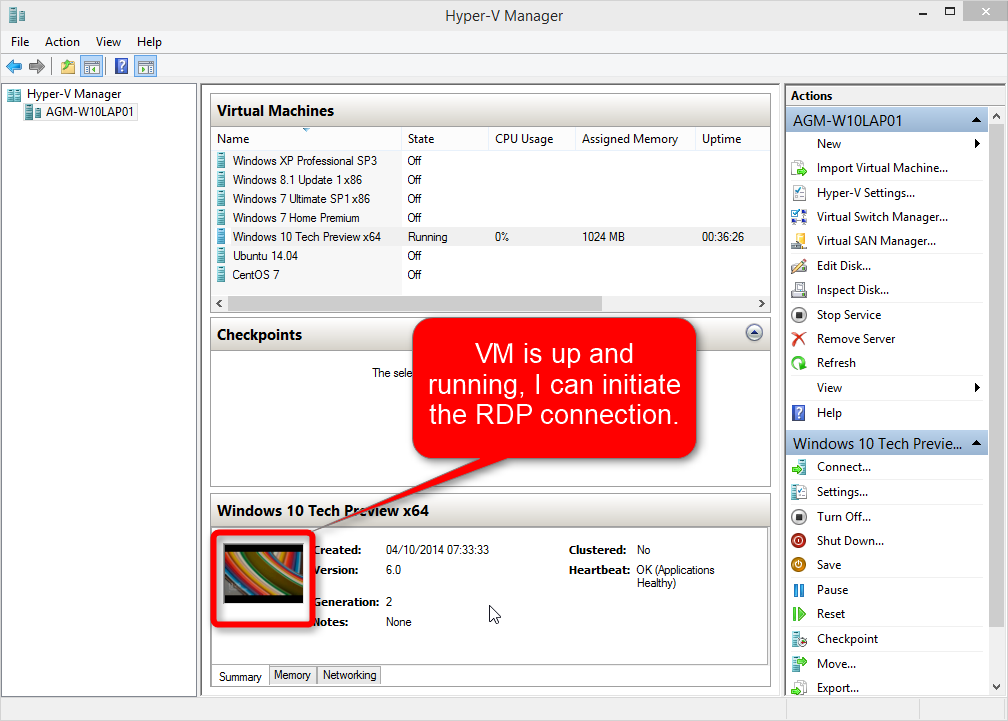Screen dimensions: 1008x721
Task: Collapse the AGM-W10LAP01 actions section
Action: click(x=976, y=120)
